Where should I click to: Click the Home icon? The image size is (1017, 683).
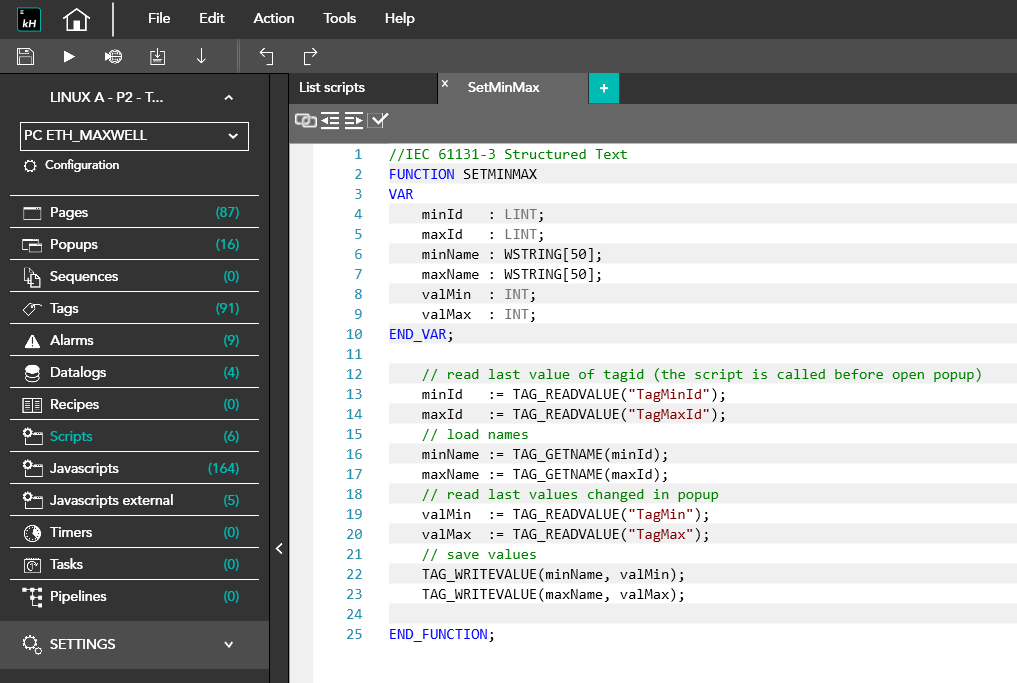point(76,19)
